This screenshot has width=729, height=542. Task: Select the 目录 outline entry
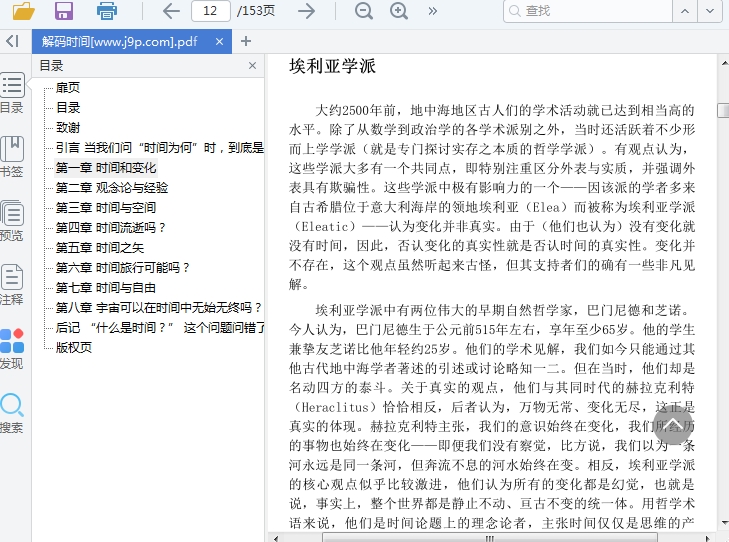tap(68, 107)
